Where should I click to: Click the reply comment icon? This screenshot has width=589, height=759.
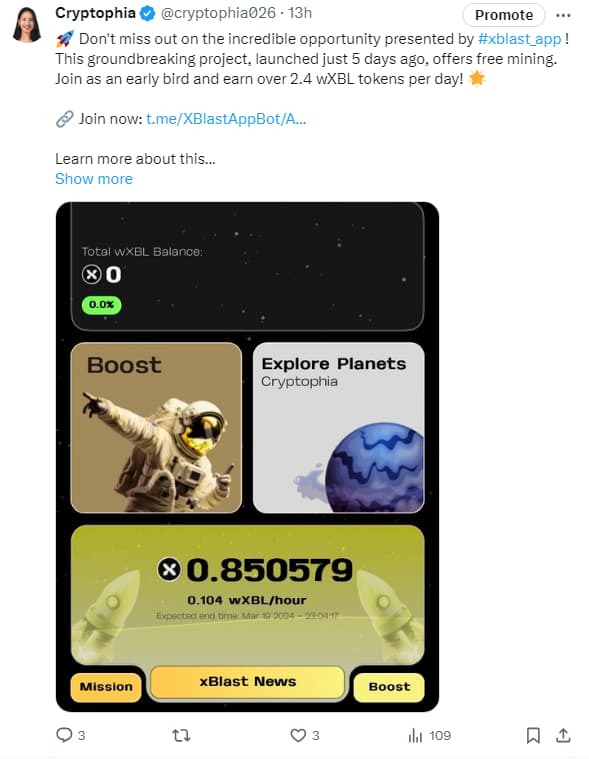64,735
